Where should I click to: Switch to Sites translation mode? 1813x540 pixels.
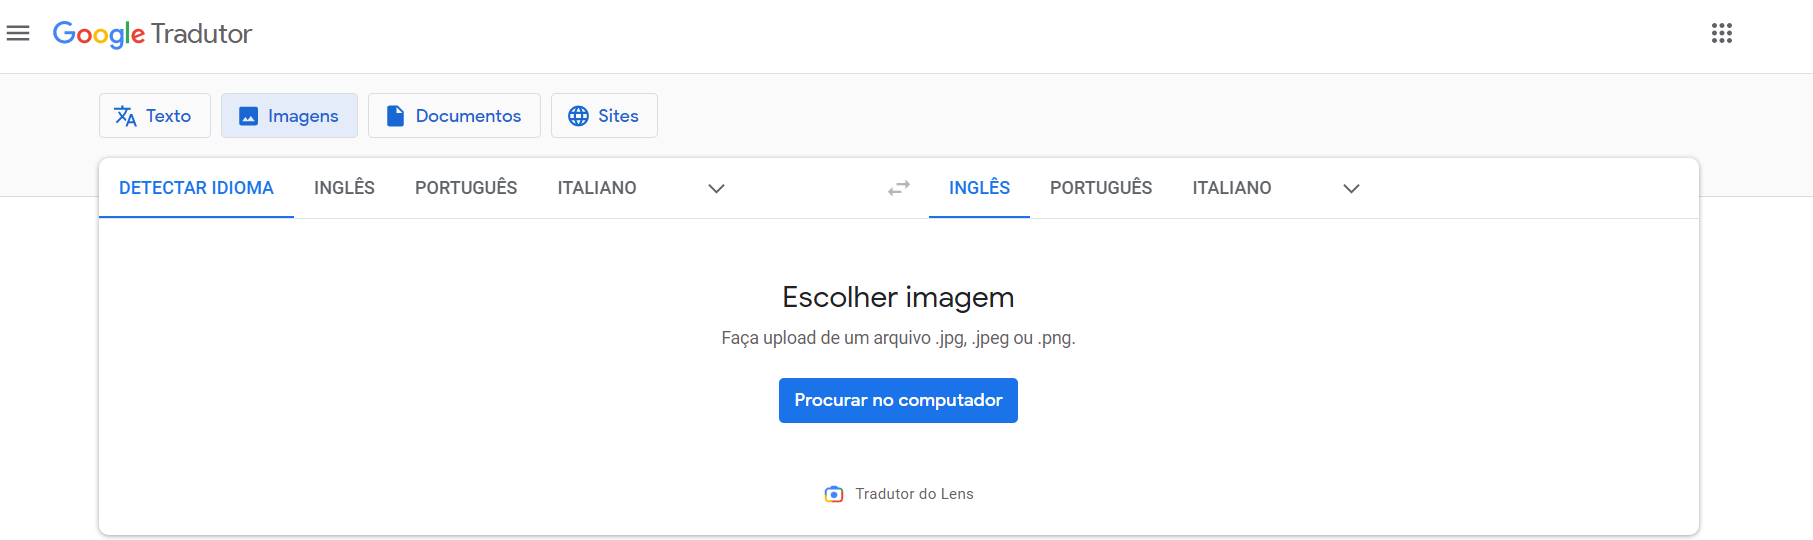click(604, 116)
